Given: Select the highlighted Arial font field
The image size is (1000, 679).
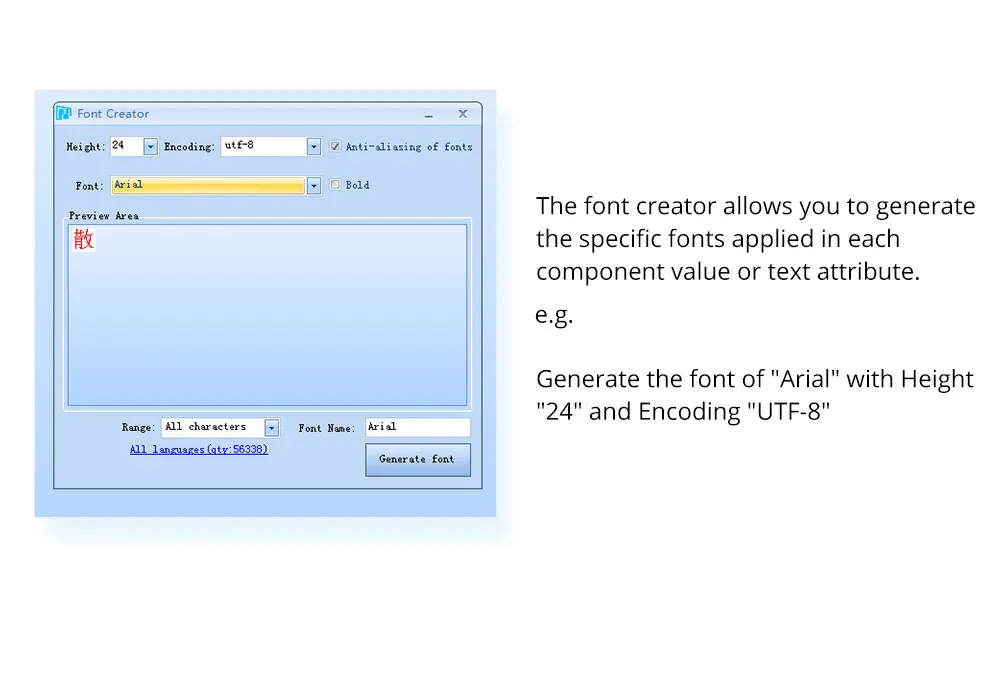Looking at the screenshot, I should coord(209,185).
